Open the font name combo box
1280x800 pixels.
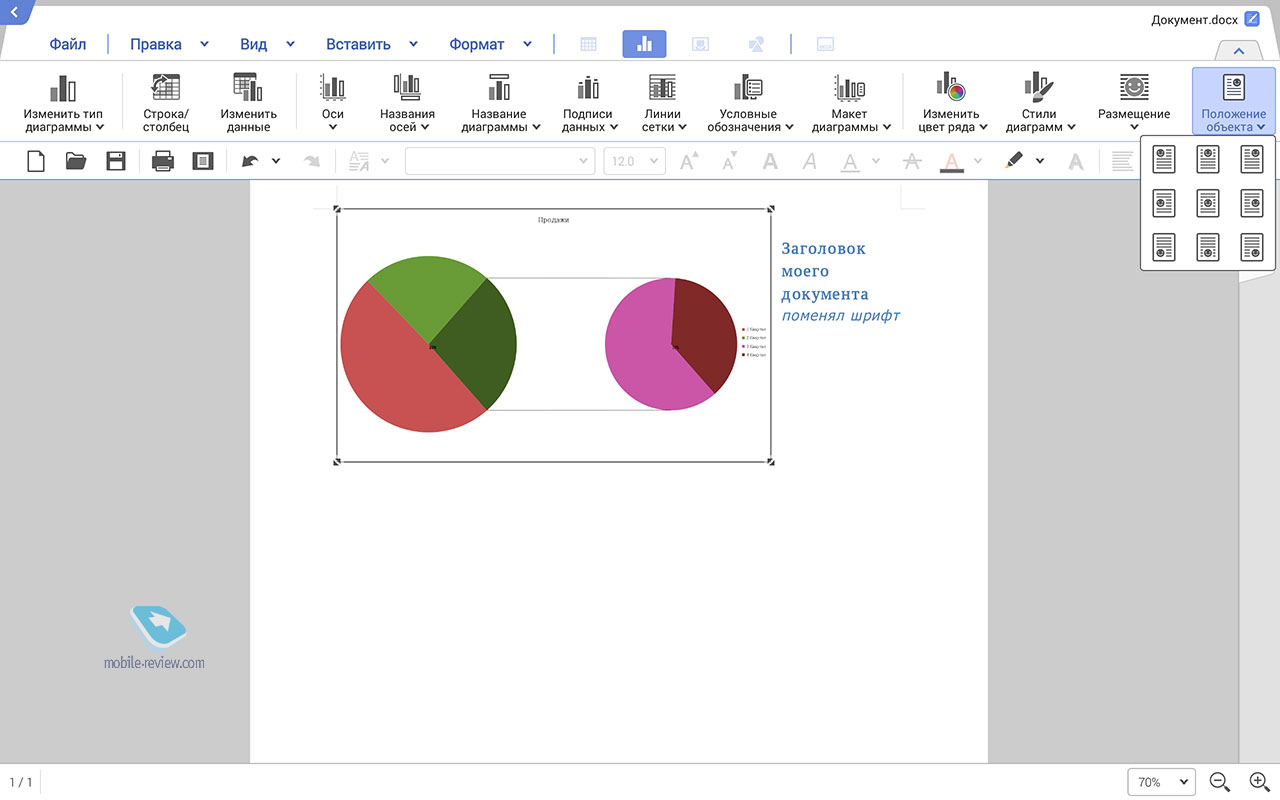click(x=500, y=161)
